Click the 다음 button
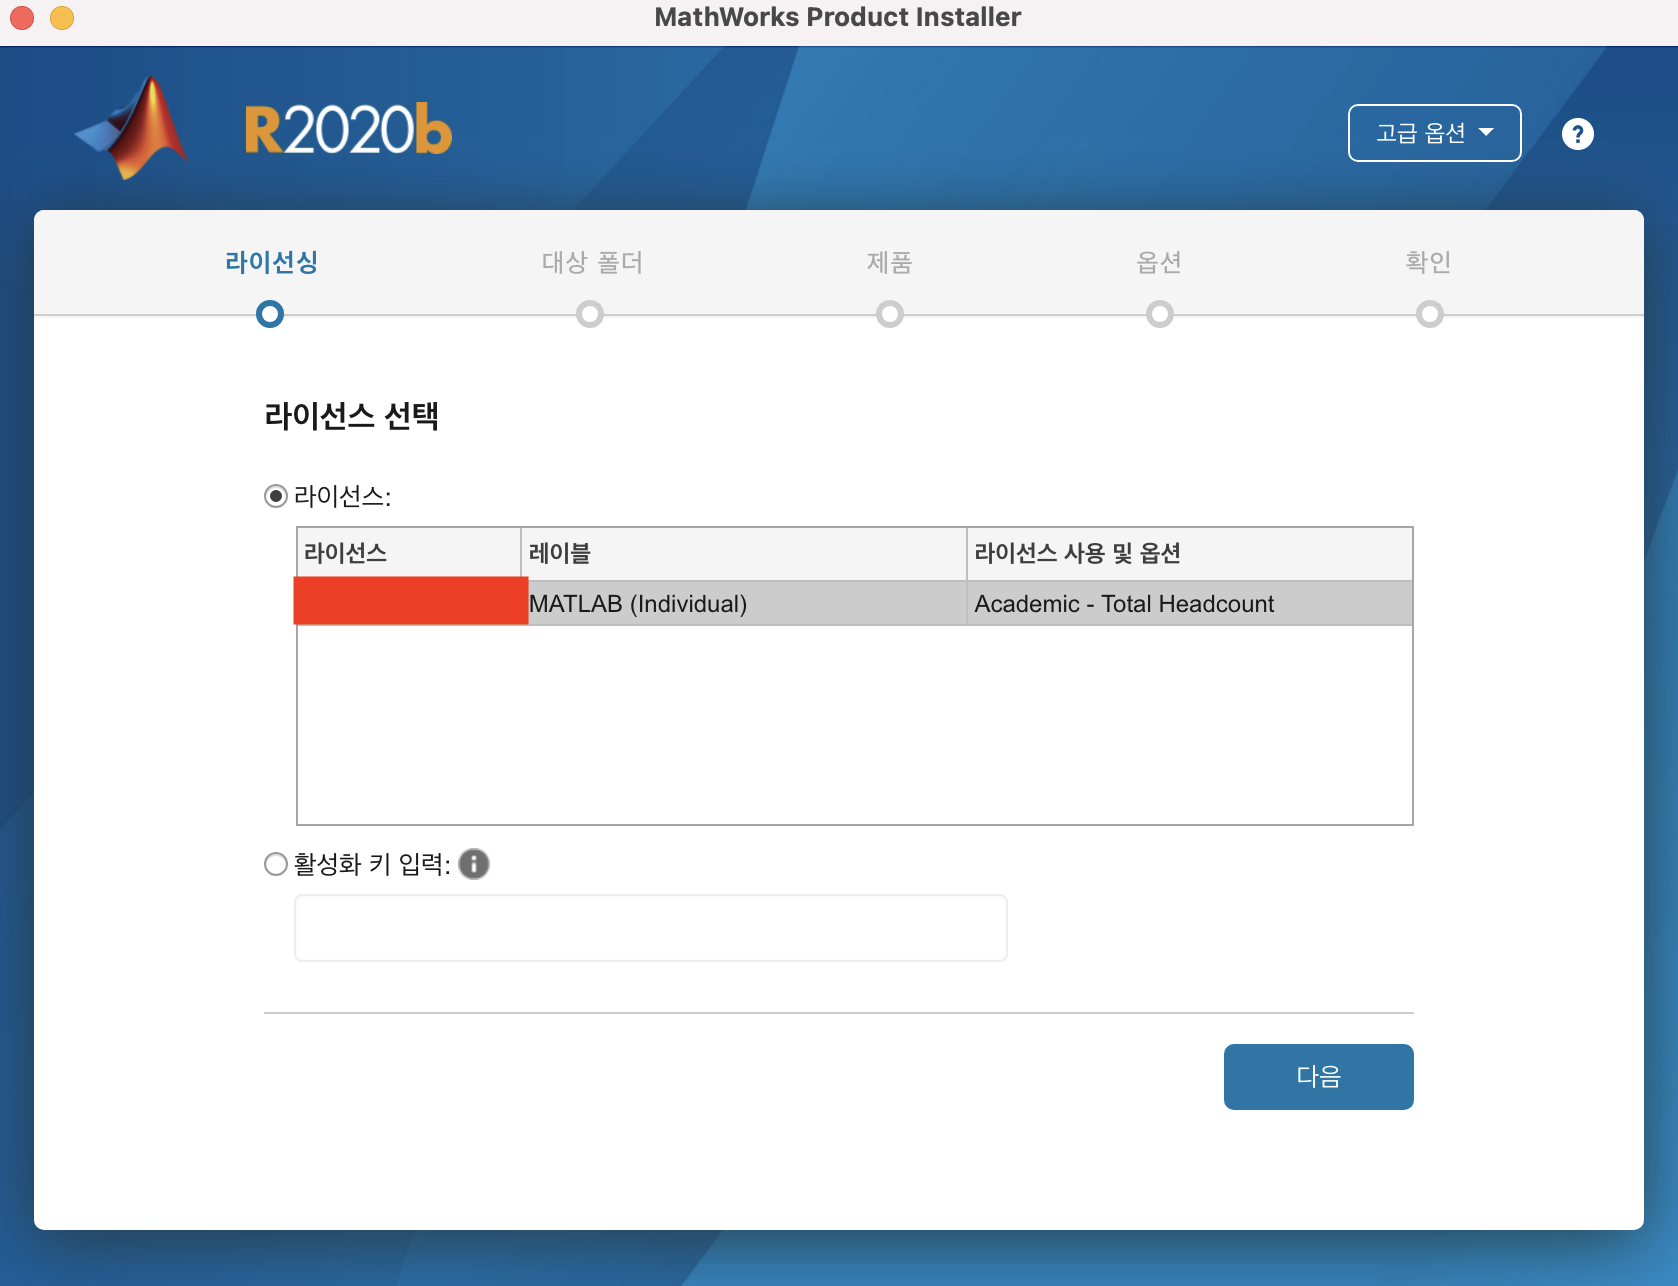This screenshot has height=1286, width=1678. point(1318,1076)
